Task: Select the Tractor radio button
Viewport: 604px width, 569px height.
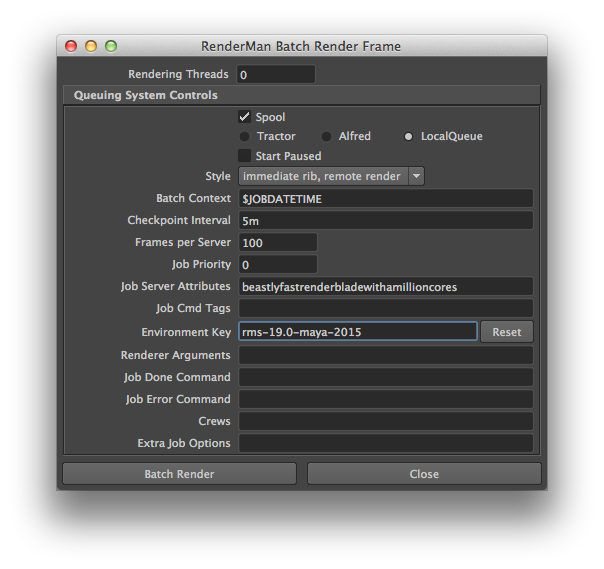Action: [245, 136]
